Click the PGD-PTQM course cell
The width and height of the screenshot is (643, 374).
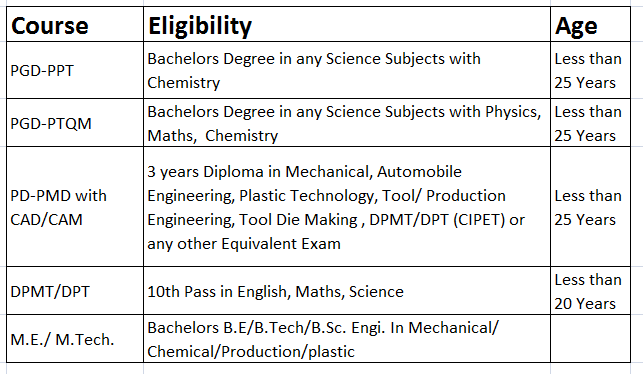75,123
